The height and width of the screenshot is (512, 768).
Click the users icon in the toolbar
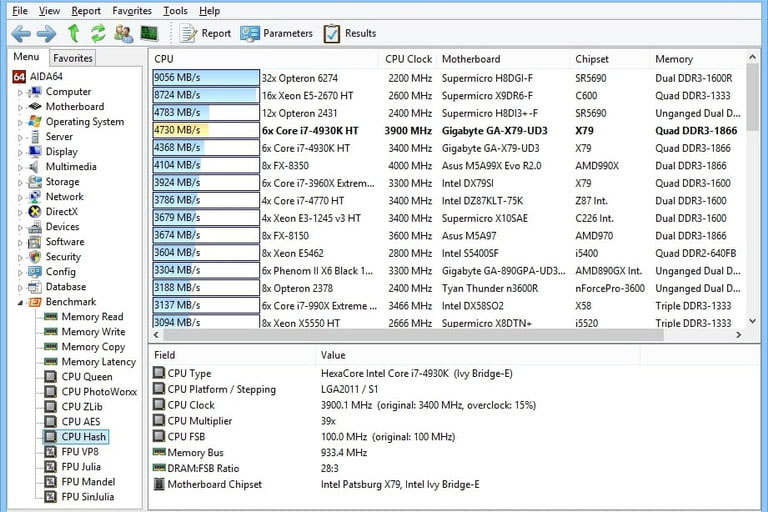click(123, 33)
